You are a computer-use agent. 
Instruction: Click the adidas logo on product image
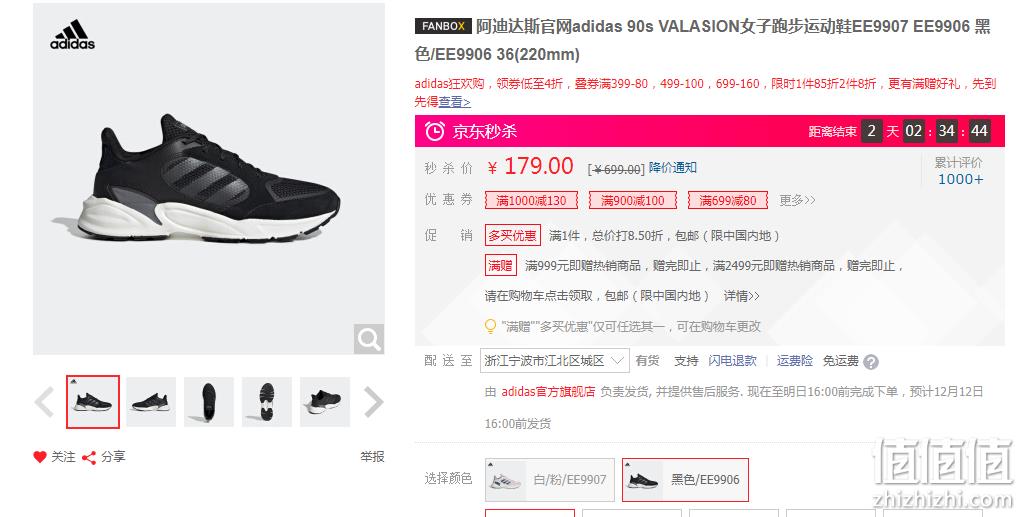(72, 35)
